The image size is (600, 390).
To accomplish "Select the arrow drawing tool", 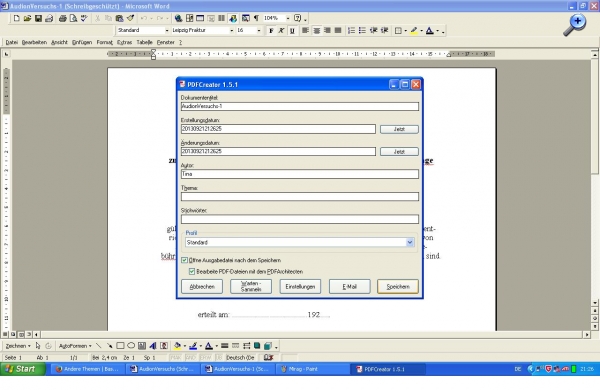I will (109, 346).
